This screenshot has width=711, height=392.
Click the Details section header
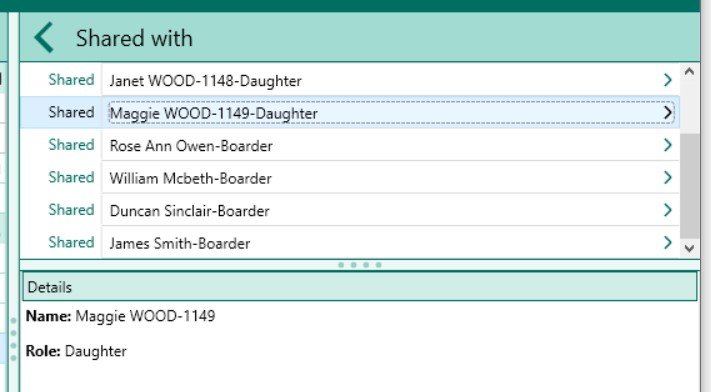tap(360, 287)
